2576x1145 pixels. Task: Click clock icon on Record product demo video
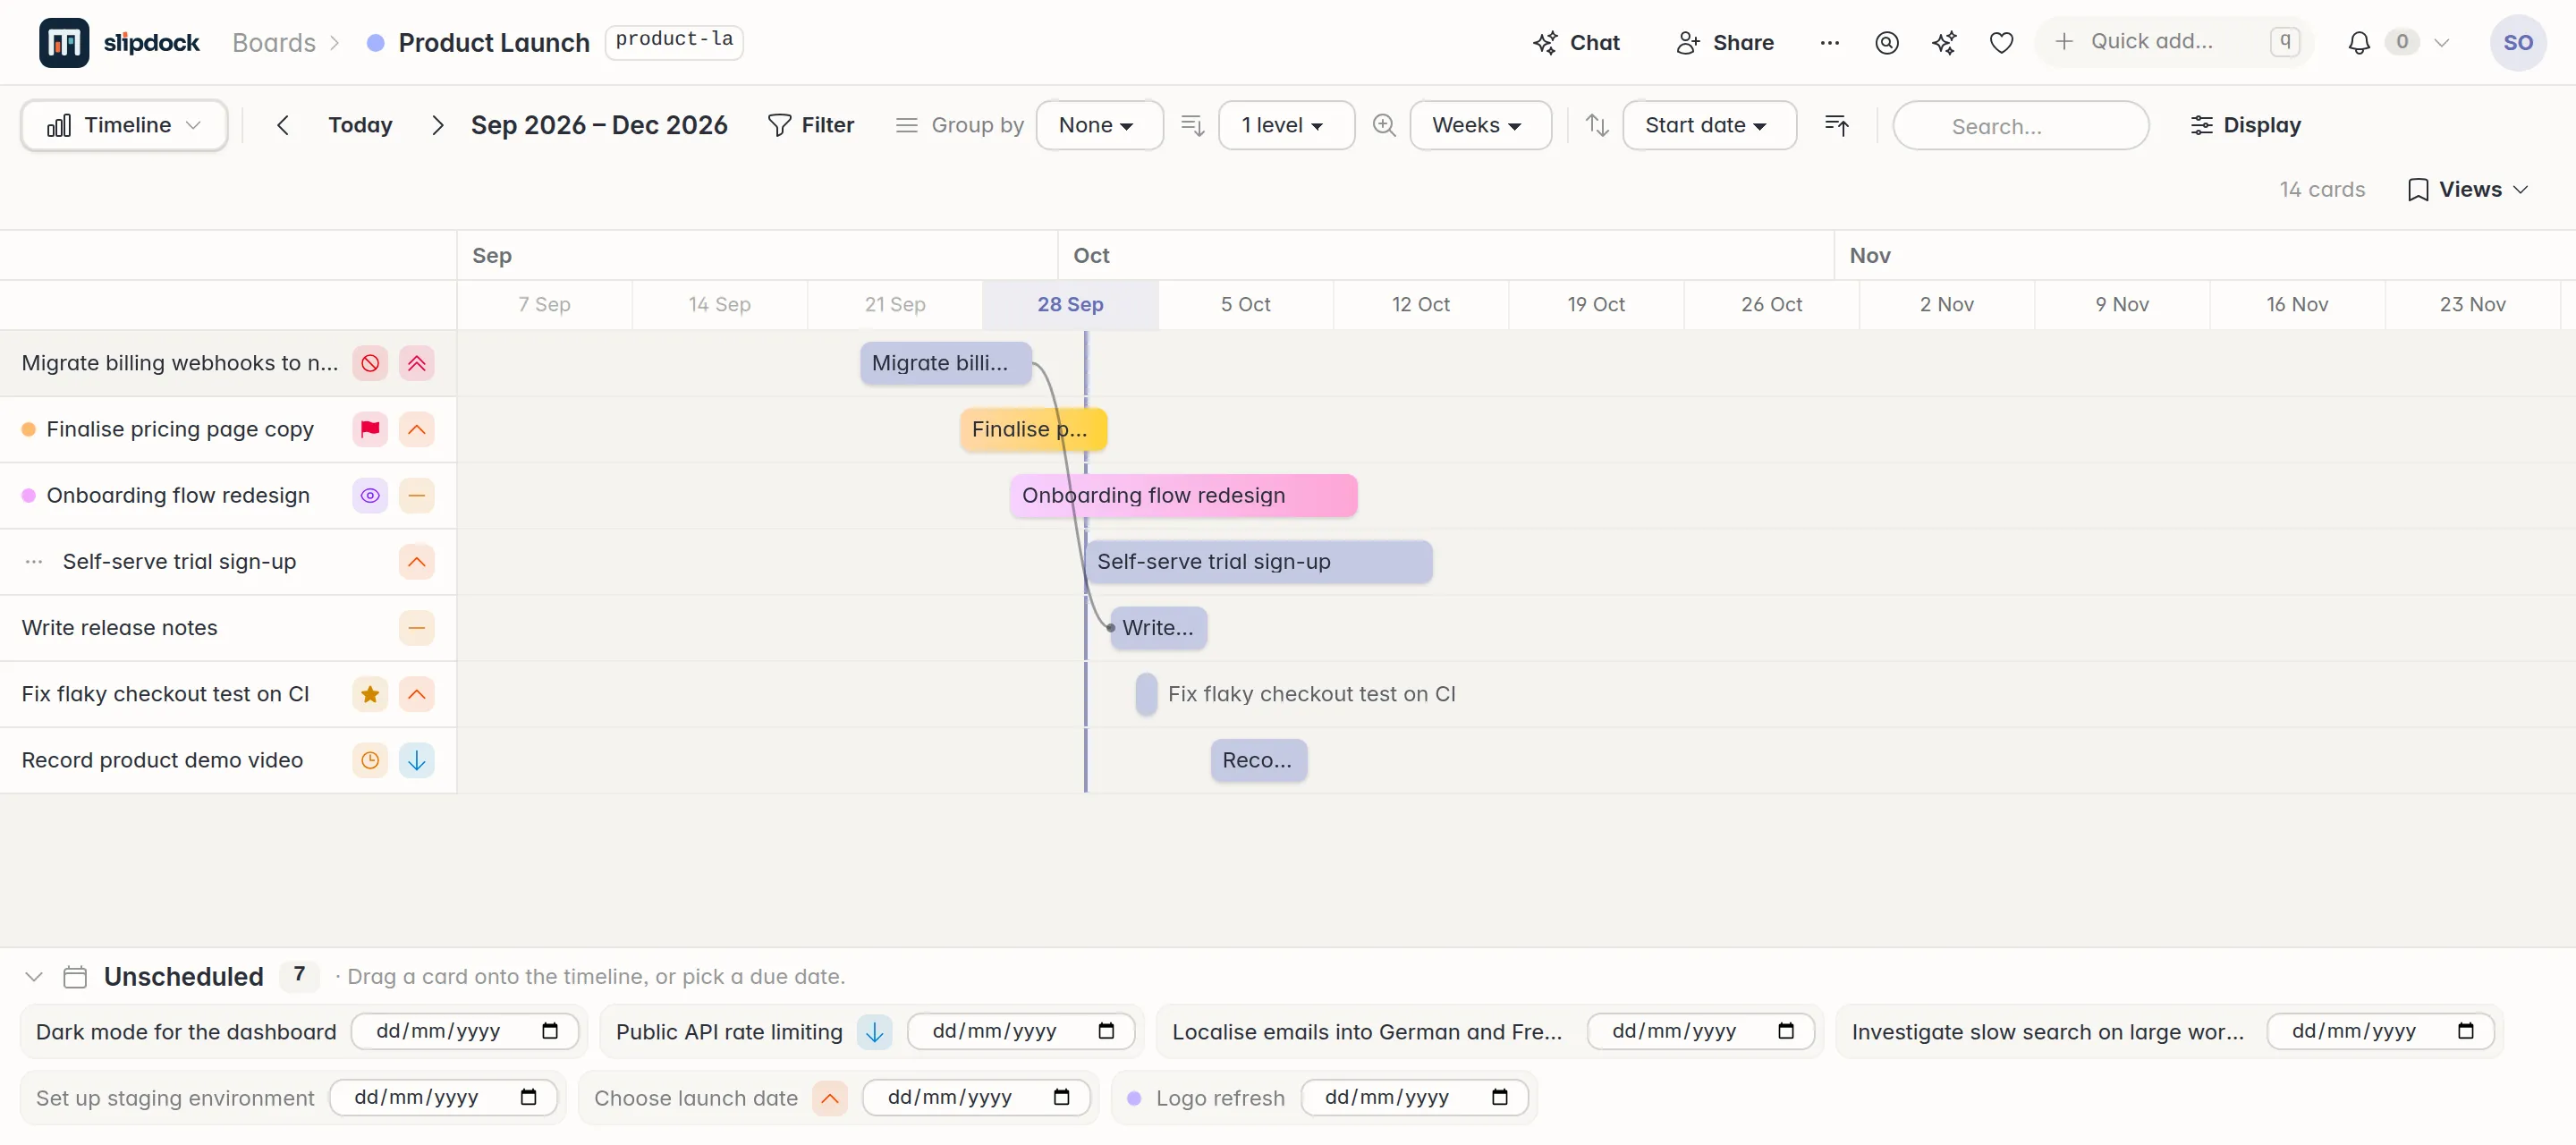pos(370,760)
